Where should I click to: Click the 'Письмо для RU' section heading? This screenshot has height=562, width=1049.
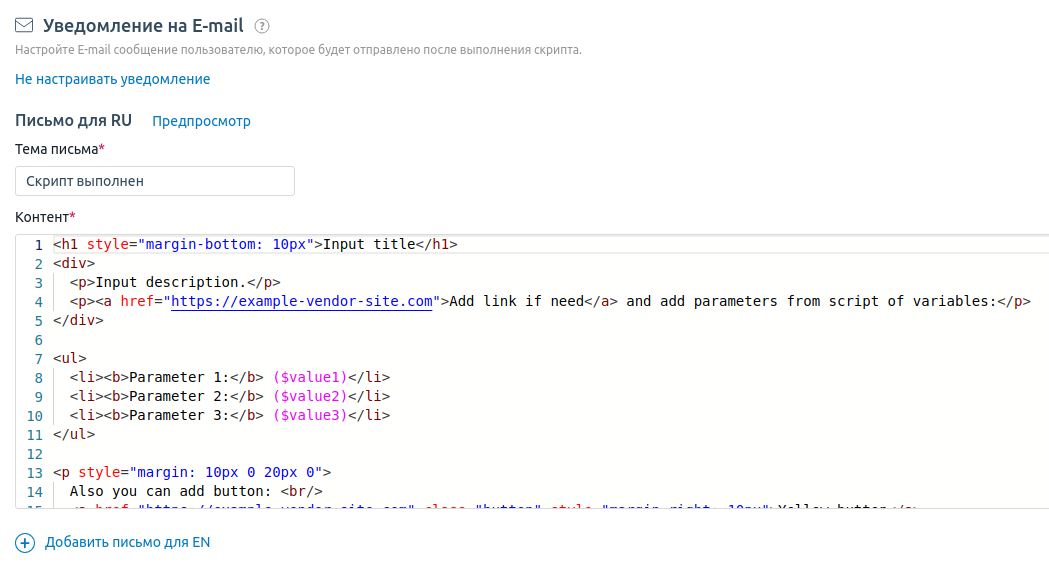coord(73,120)
